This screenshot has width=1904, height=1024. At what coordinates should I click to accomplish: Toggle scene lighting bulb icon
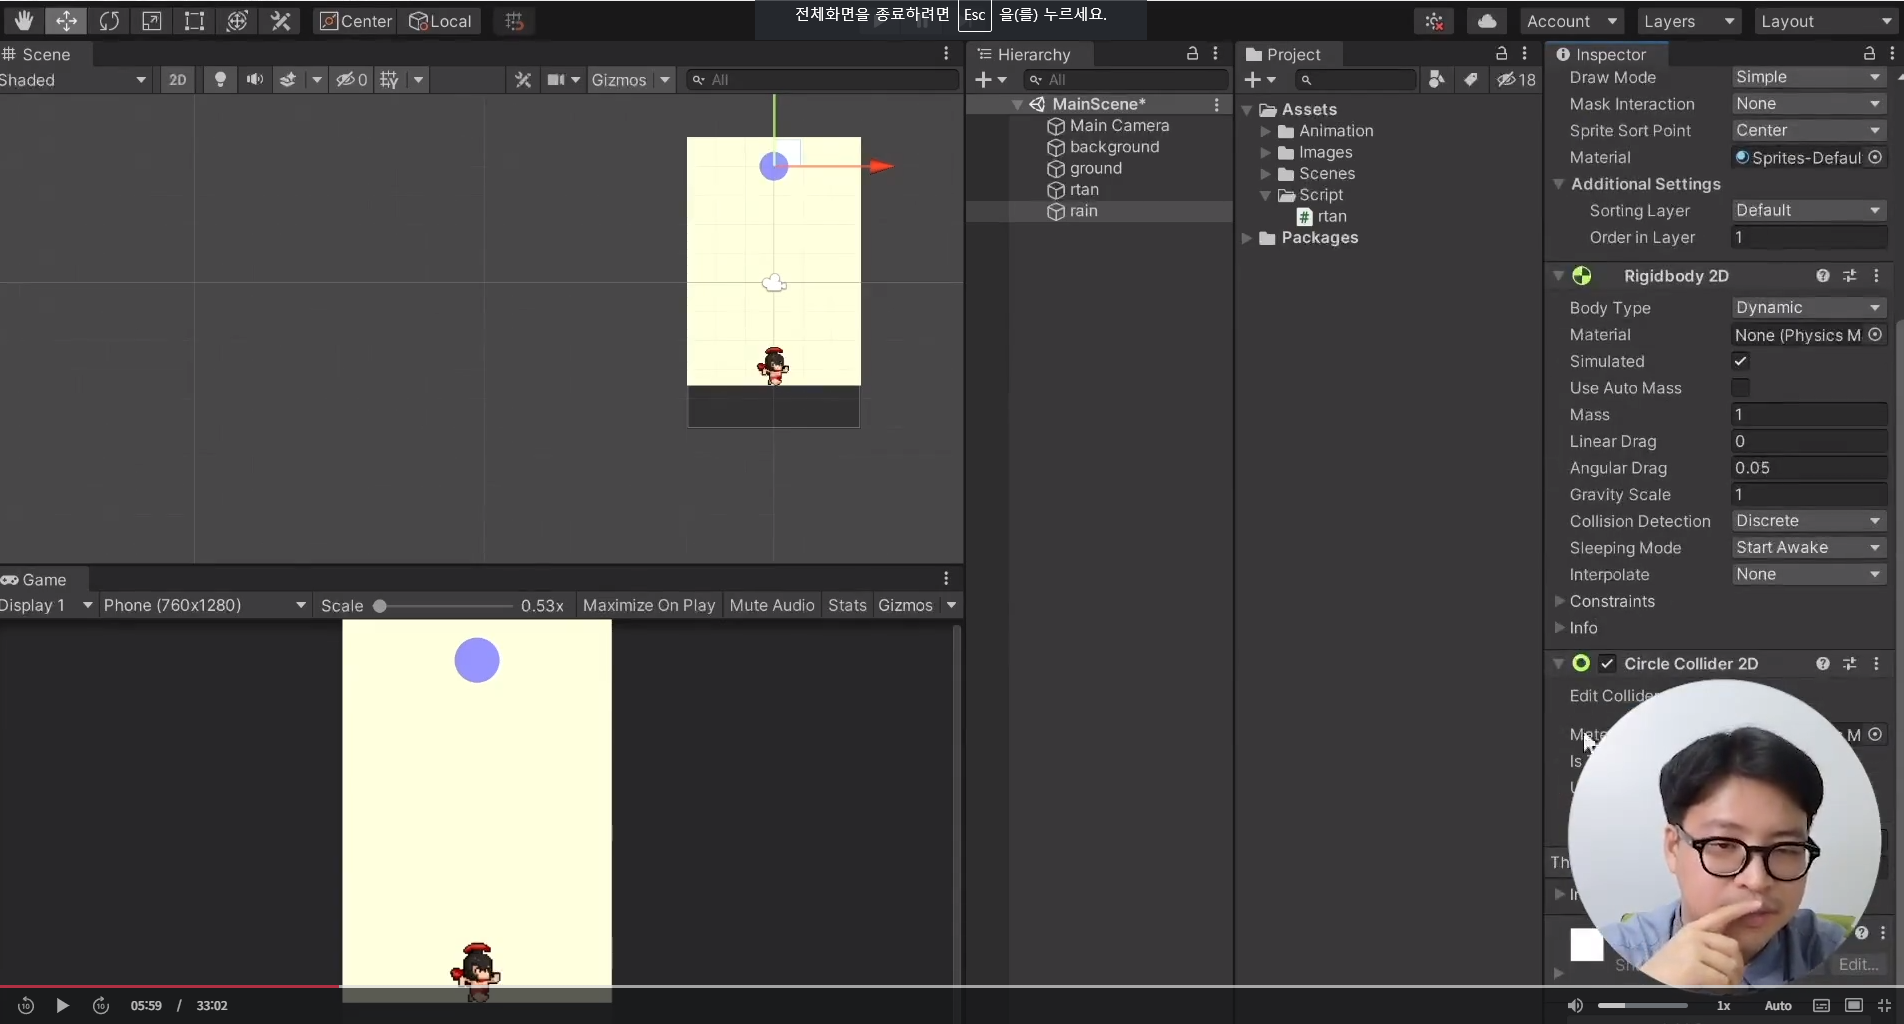(220, 80)
